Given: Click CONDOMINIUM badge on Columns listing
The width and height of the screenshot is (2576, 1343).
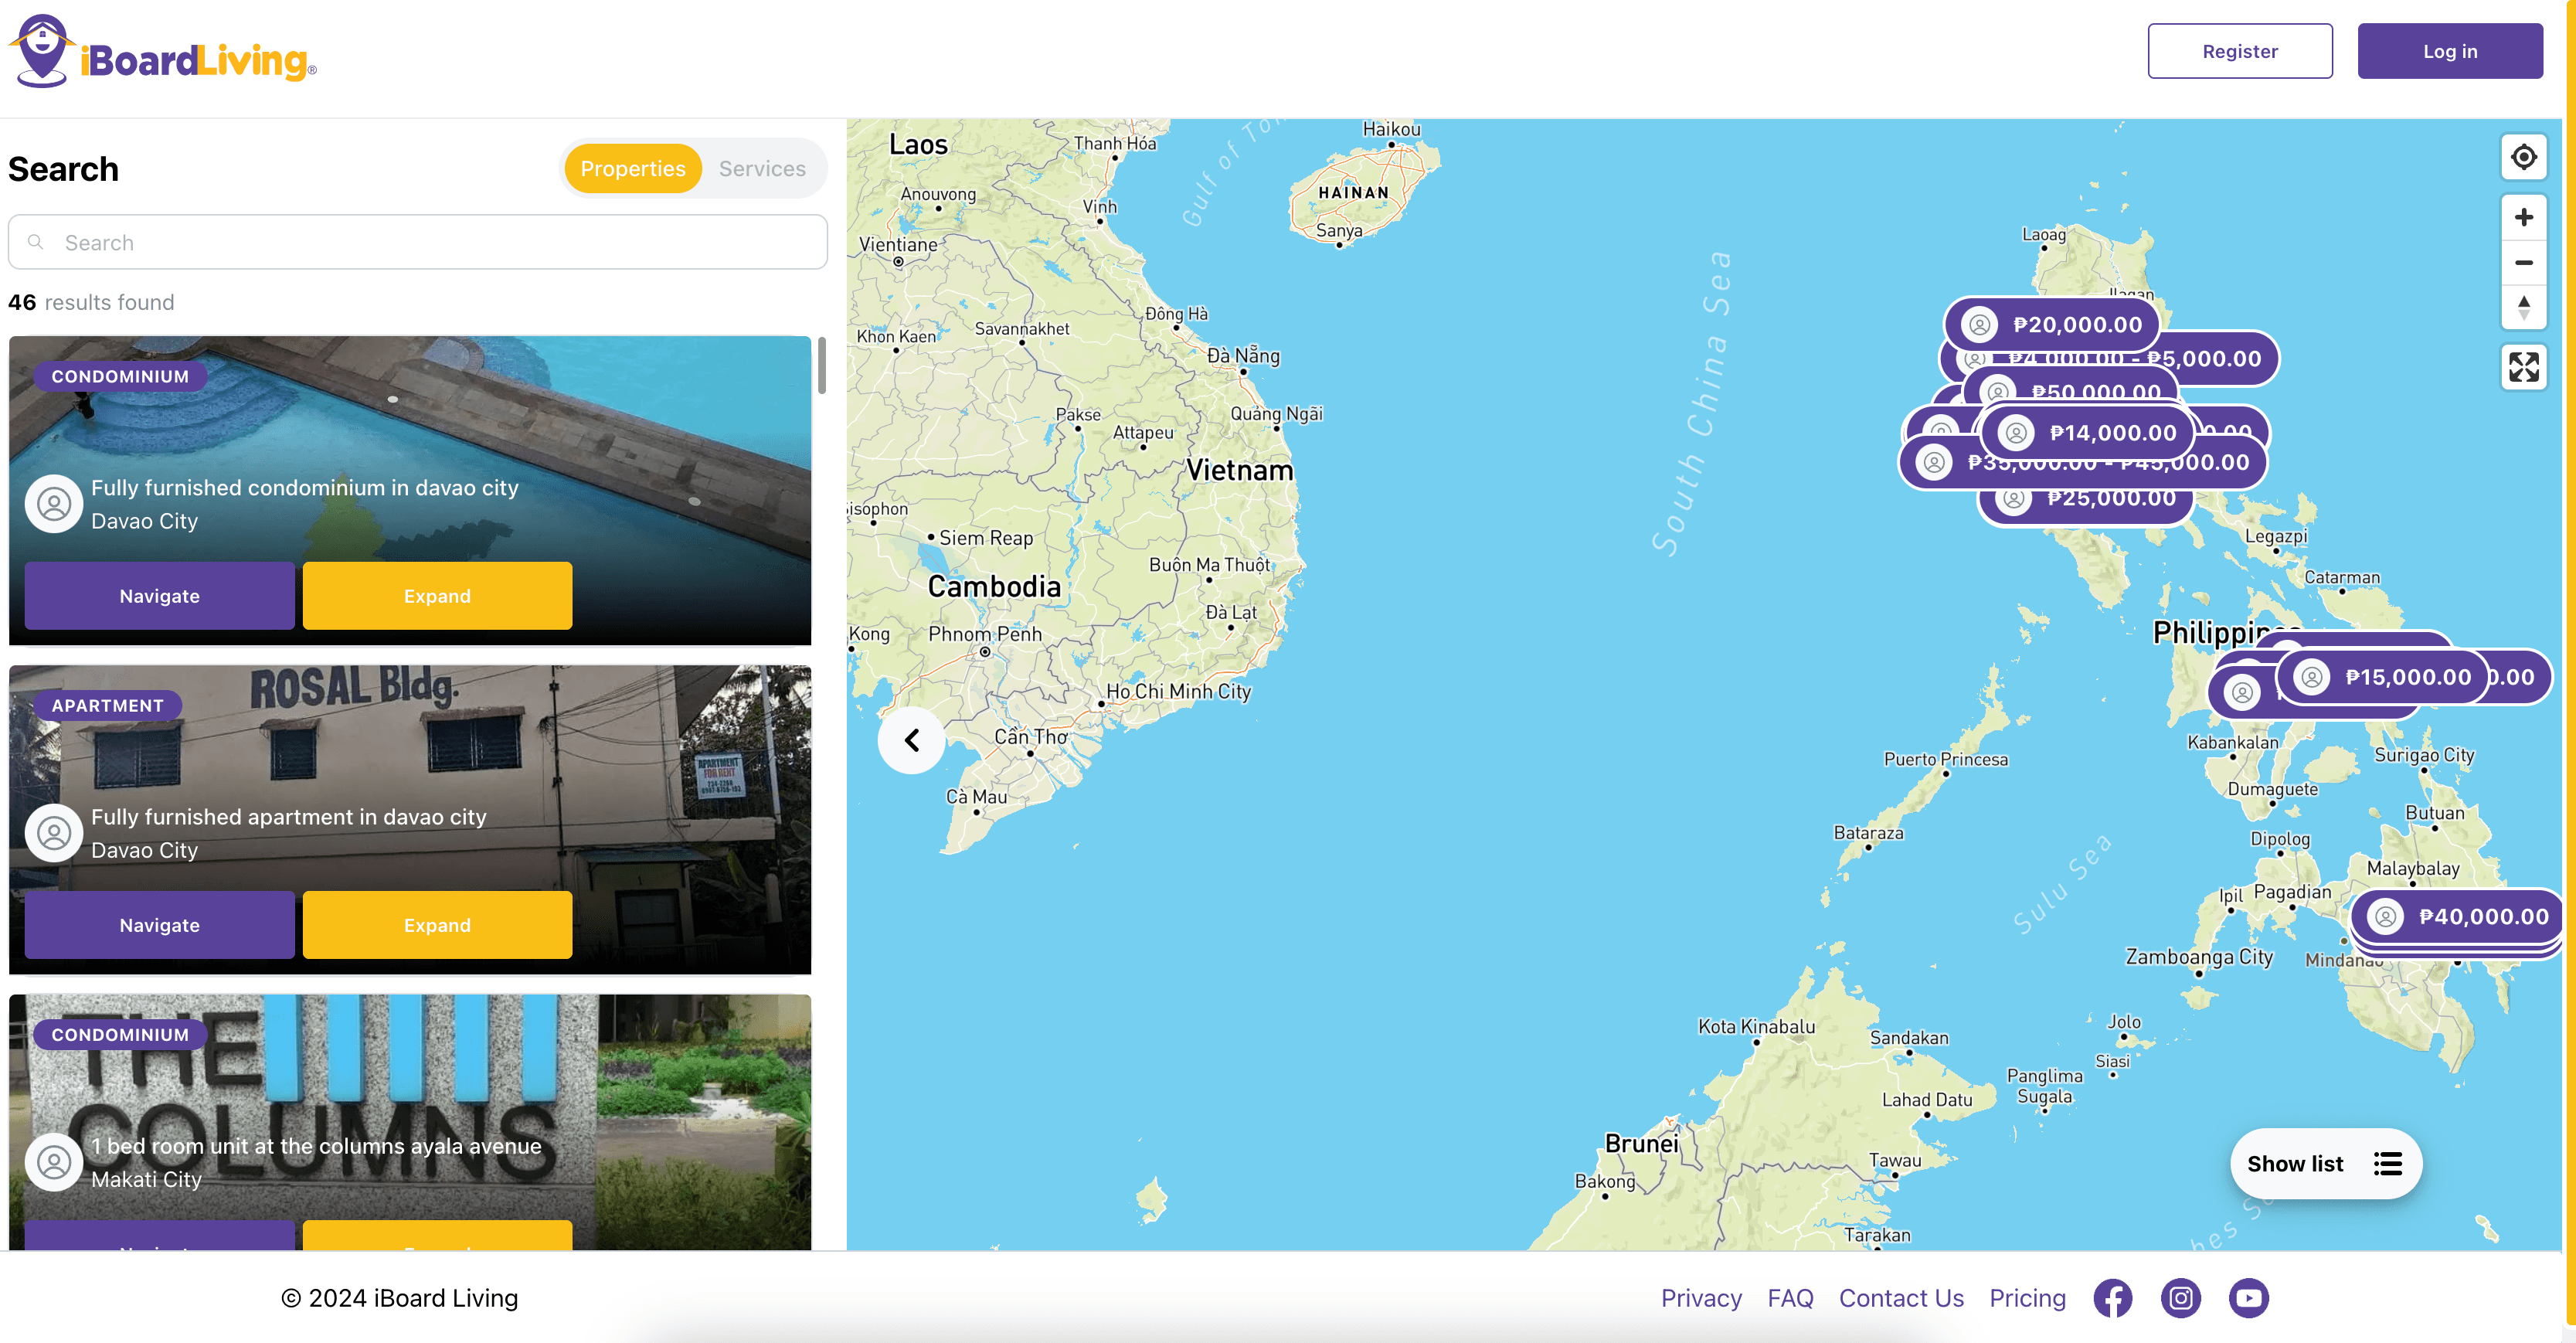Looking at the screenshot, I should (120, 1034).
